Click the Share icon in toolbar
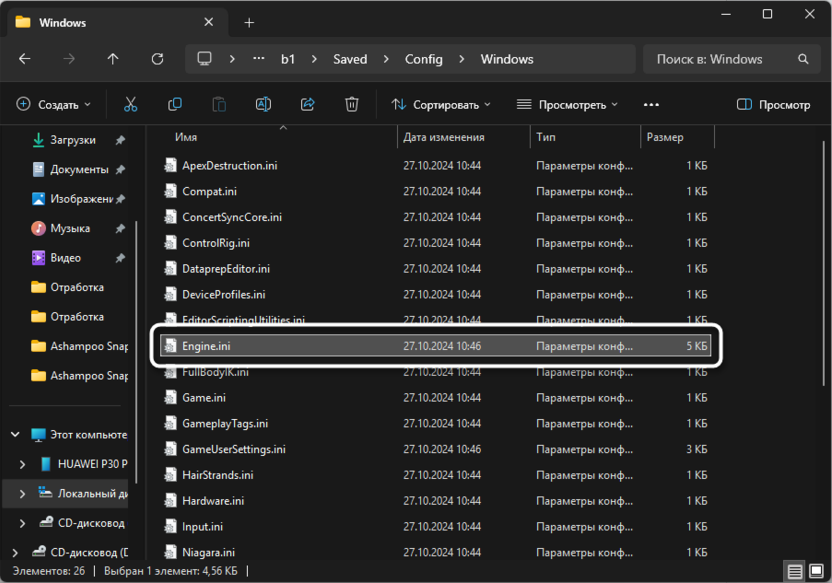Image resolution: width=832 pixels, height=583 pixels. coord(308,104)
